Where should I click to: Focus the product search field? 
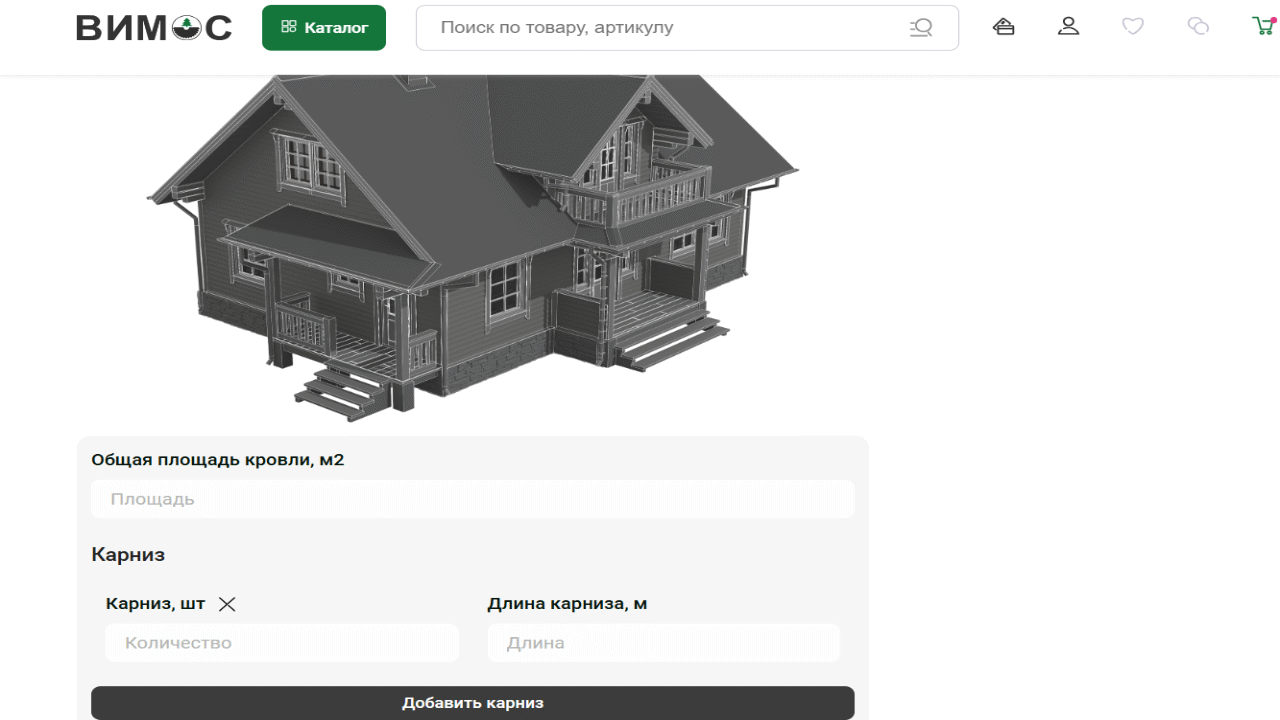click(x=660, y=28)
